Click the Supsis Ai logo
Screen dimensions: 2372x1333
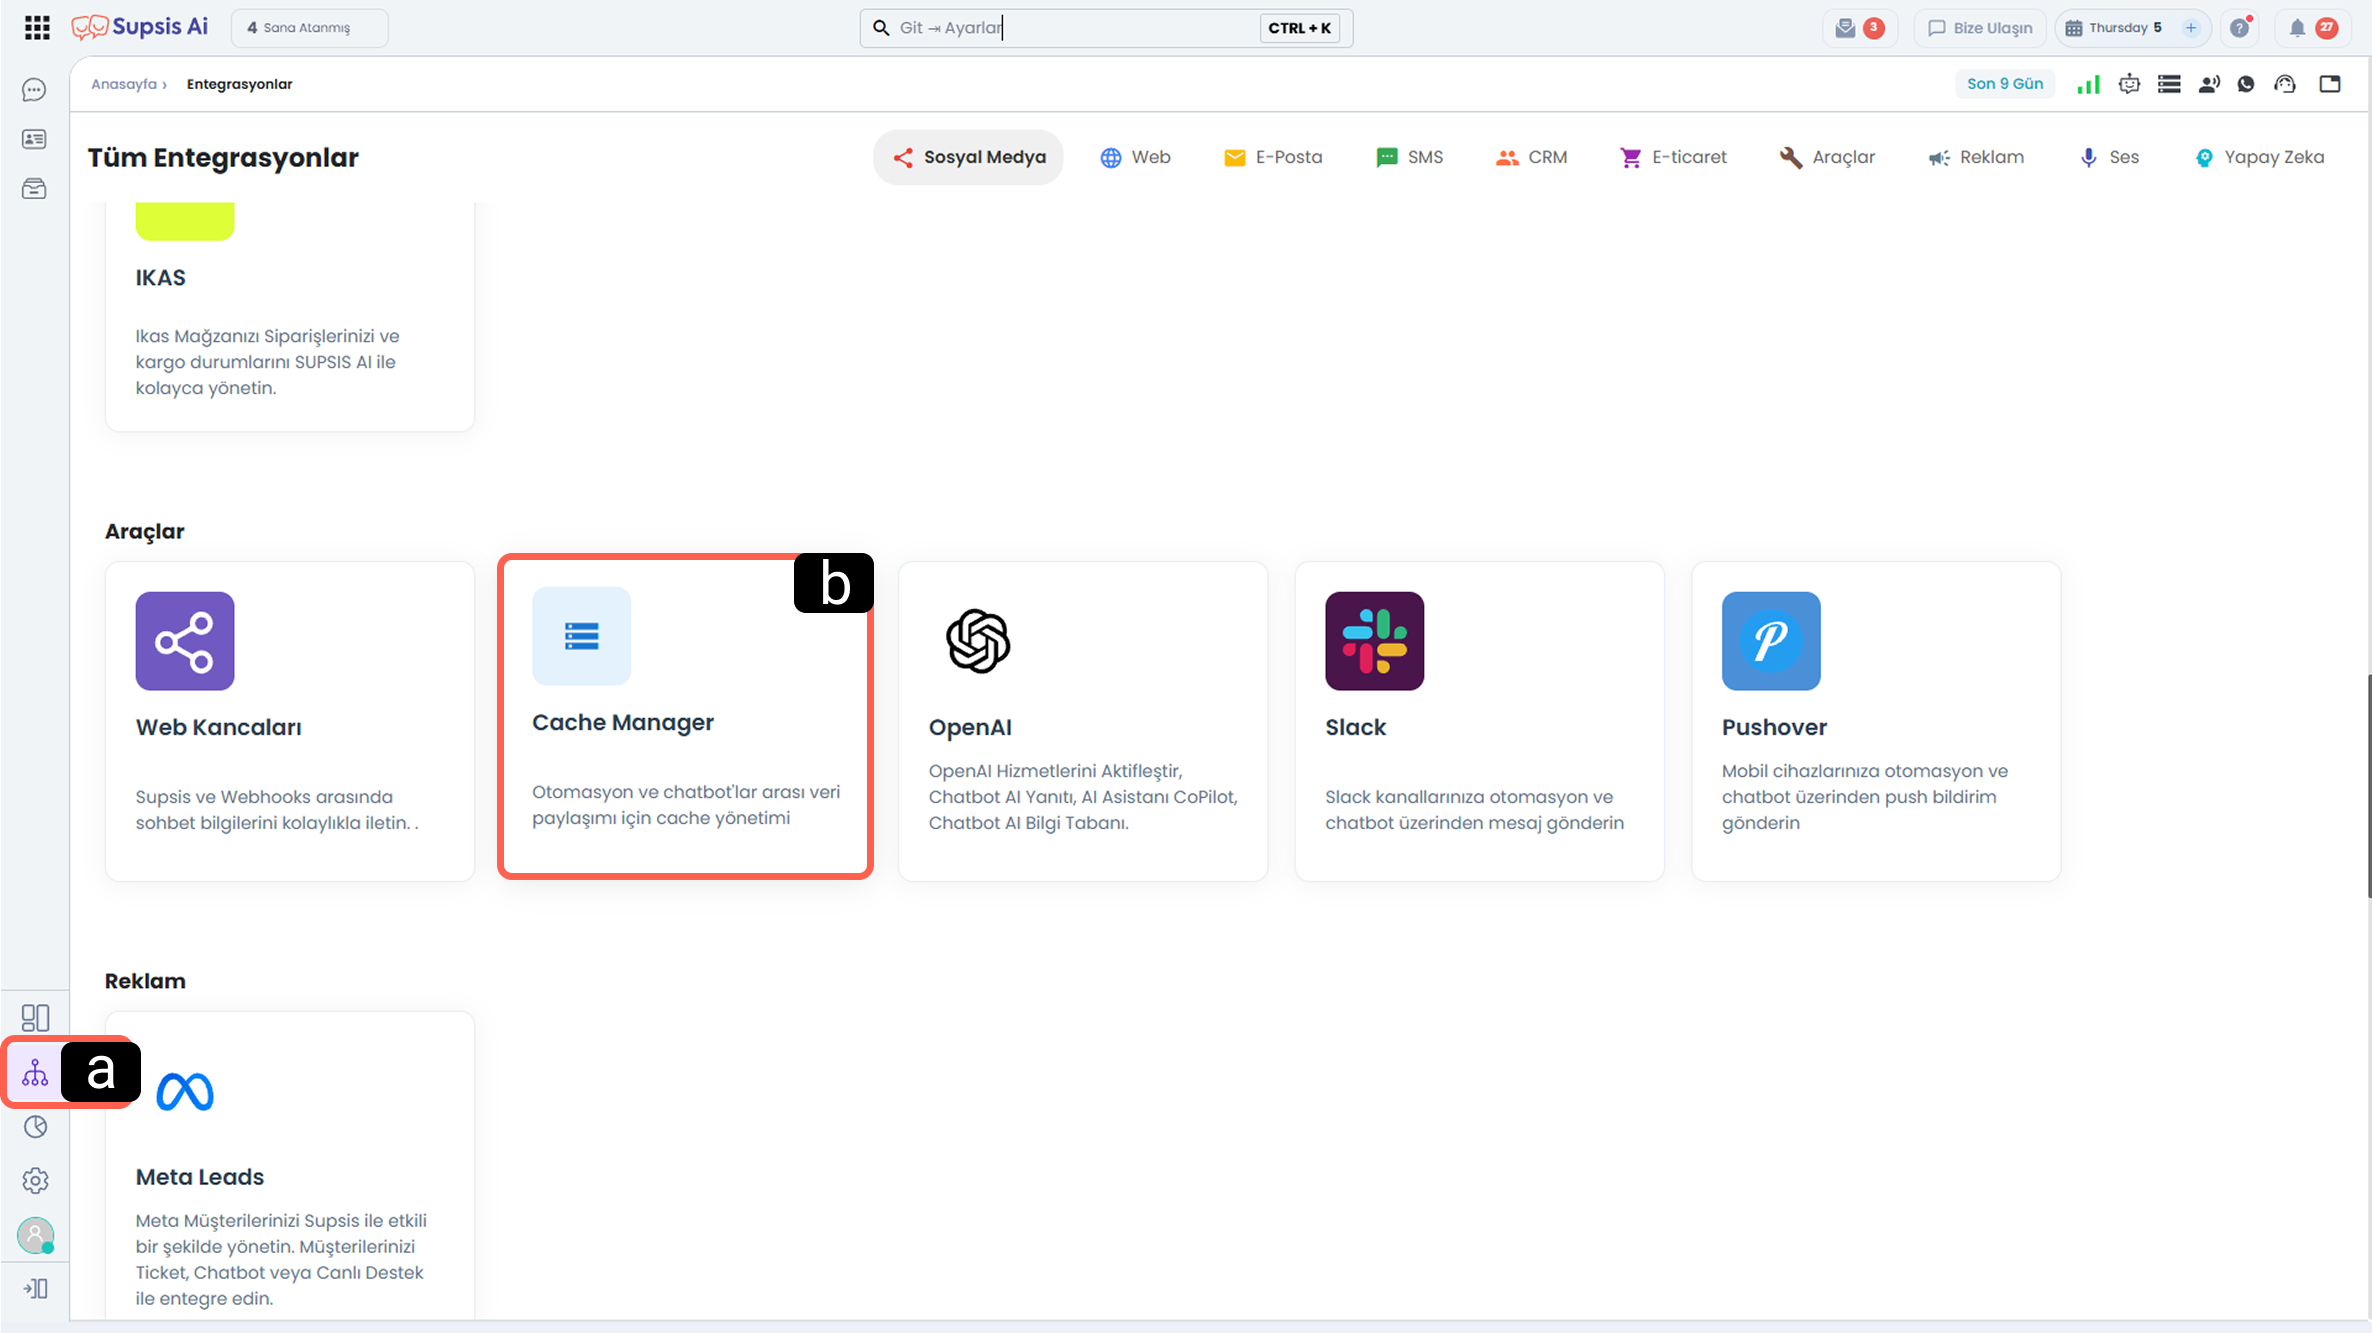coord(140,27)
